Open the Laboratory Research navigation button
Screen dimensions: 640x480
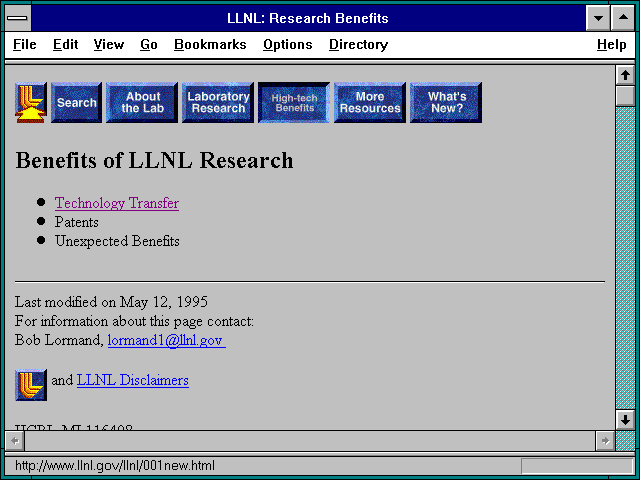point(218,102)
